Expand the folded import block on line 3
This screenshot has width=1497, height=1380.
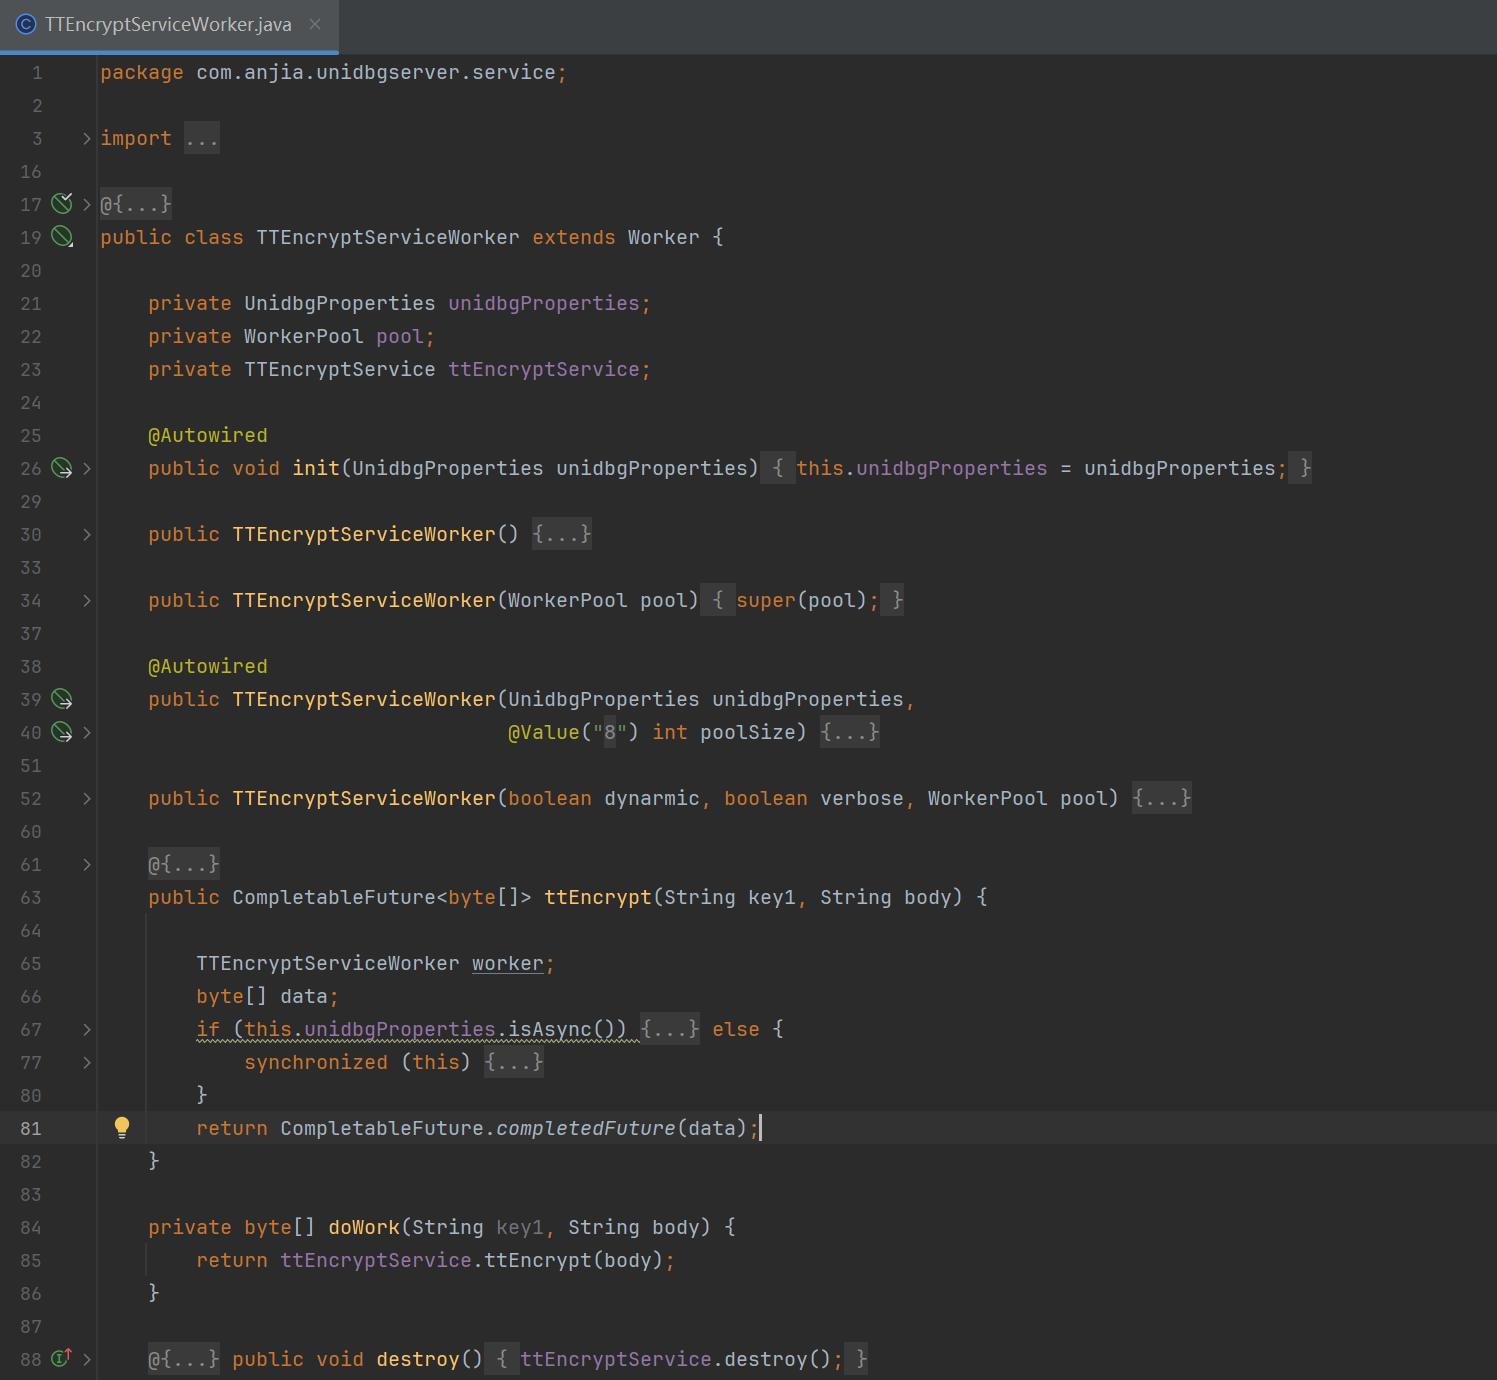(x=87, y=138)
